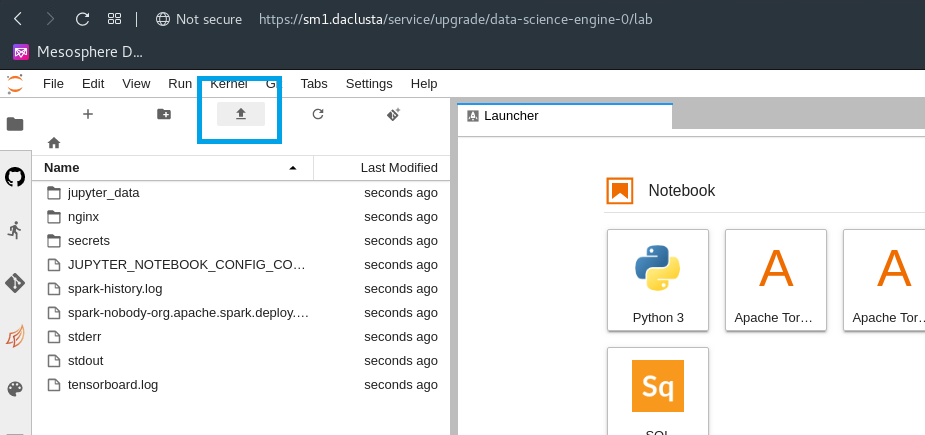Select the JUPYTER_NOTEBOOK_CONFIG_CO… file

[241, 265]
